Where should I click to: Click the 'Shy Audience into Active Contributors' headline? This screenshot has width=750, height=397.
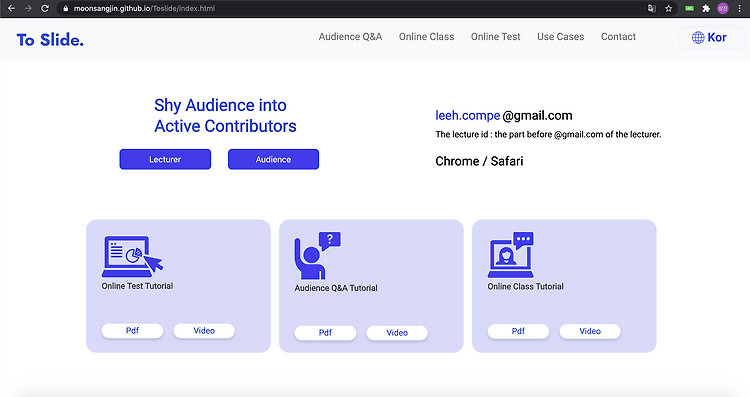225,116
